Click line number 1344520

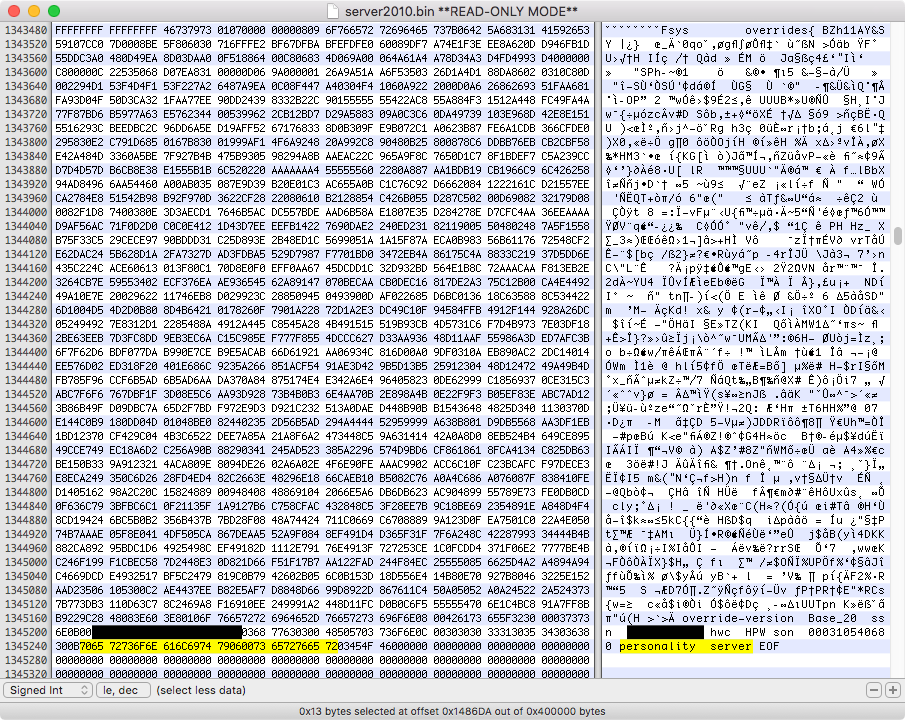pos(26,394)
